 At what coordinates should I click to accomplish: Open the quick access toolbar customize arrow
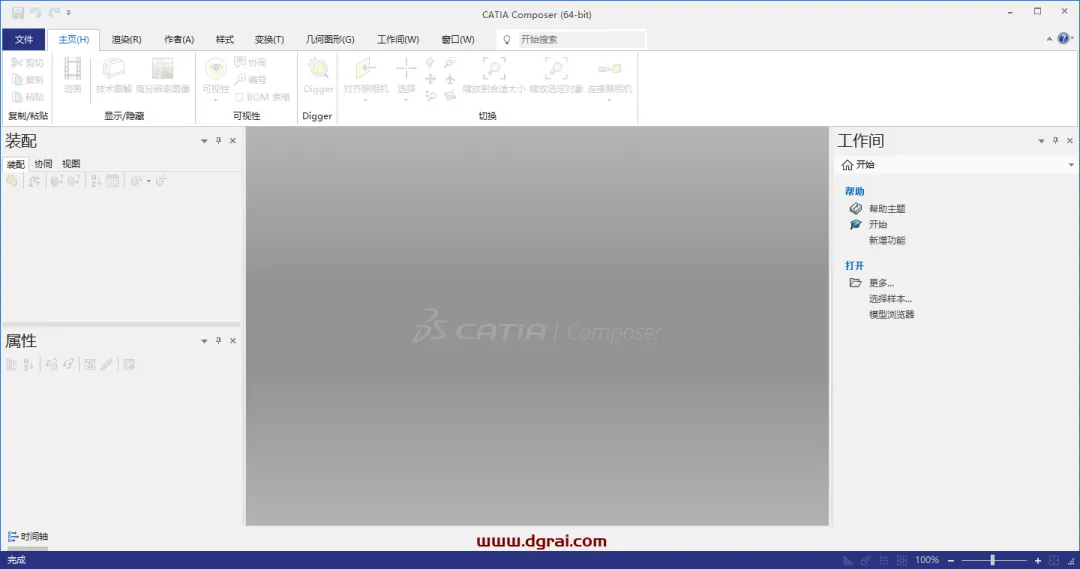(68, 13)
